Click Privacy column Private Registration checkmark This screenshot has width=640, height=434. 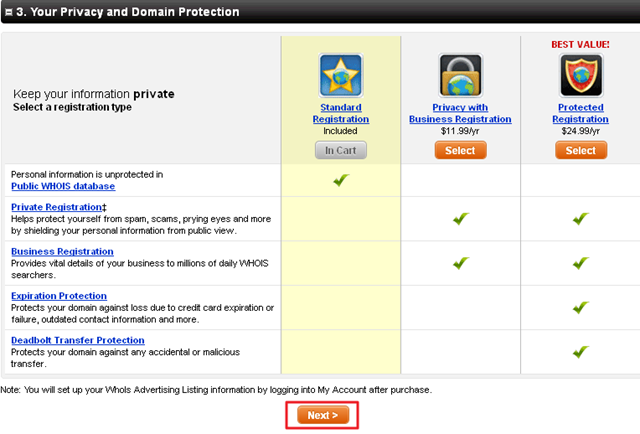(461, 218)
